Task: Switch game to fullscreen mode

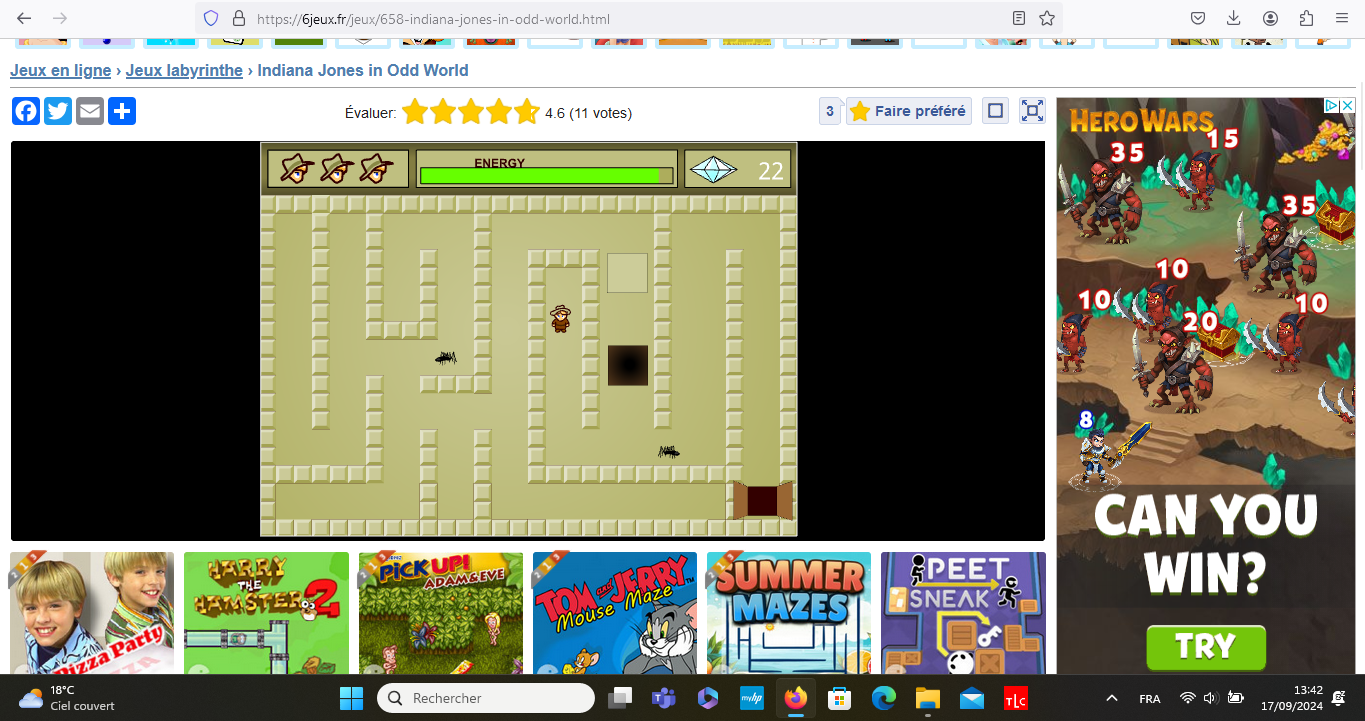Action: (x=1032, y=111)
